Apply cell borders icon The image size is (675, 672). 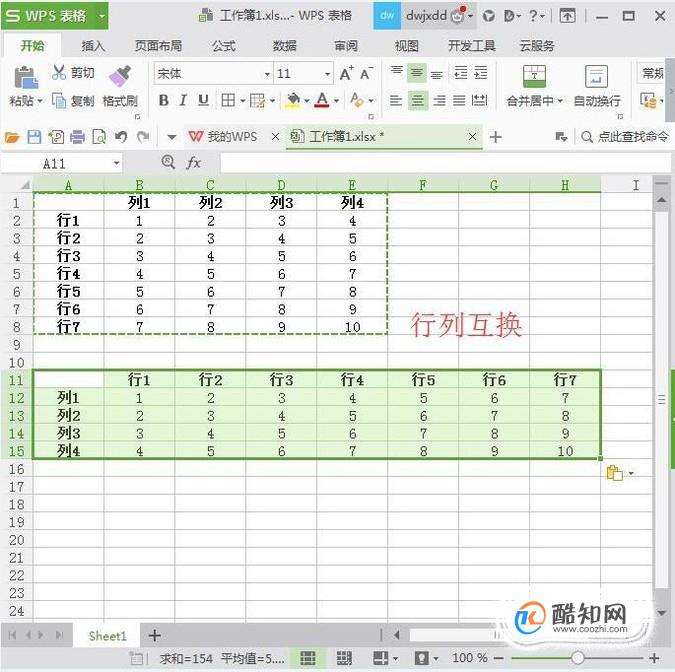[x=228, y=101]
